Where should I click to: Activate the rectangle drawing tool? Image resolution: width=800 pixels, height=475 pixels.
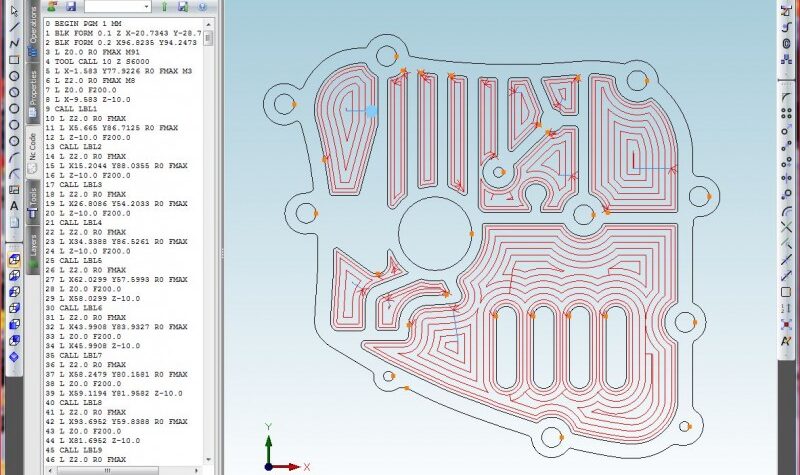click(x=14, y=59)
